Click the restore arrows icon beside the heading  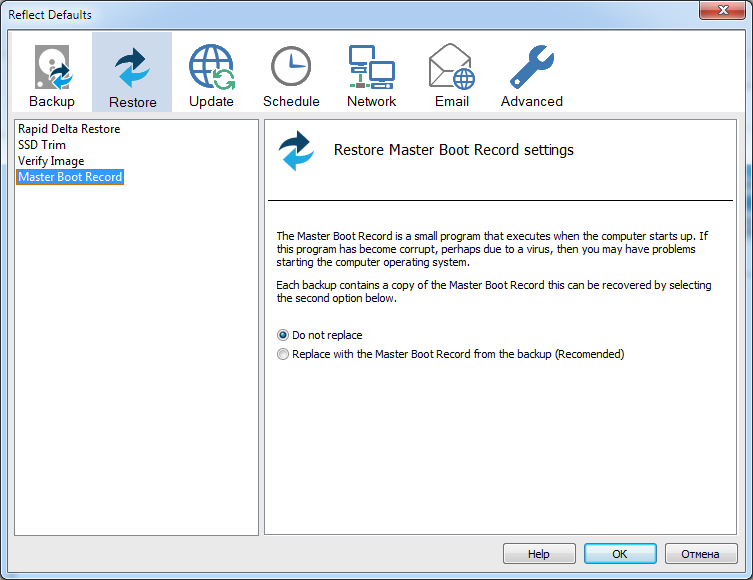click(x=296, y=151)
